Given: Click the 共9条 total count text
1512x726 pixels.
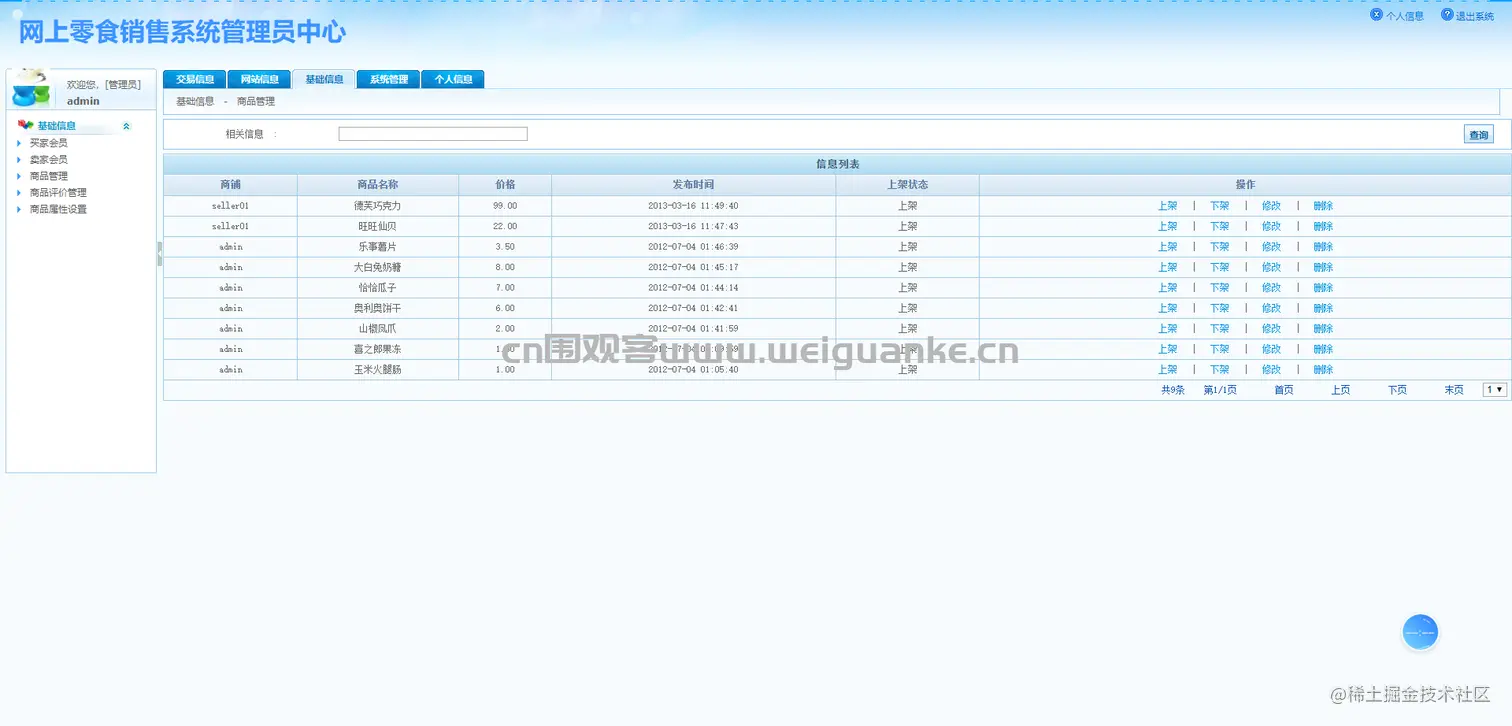Looking at the screenshot, I should [1173, 390].
